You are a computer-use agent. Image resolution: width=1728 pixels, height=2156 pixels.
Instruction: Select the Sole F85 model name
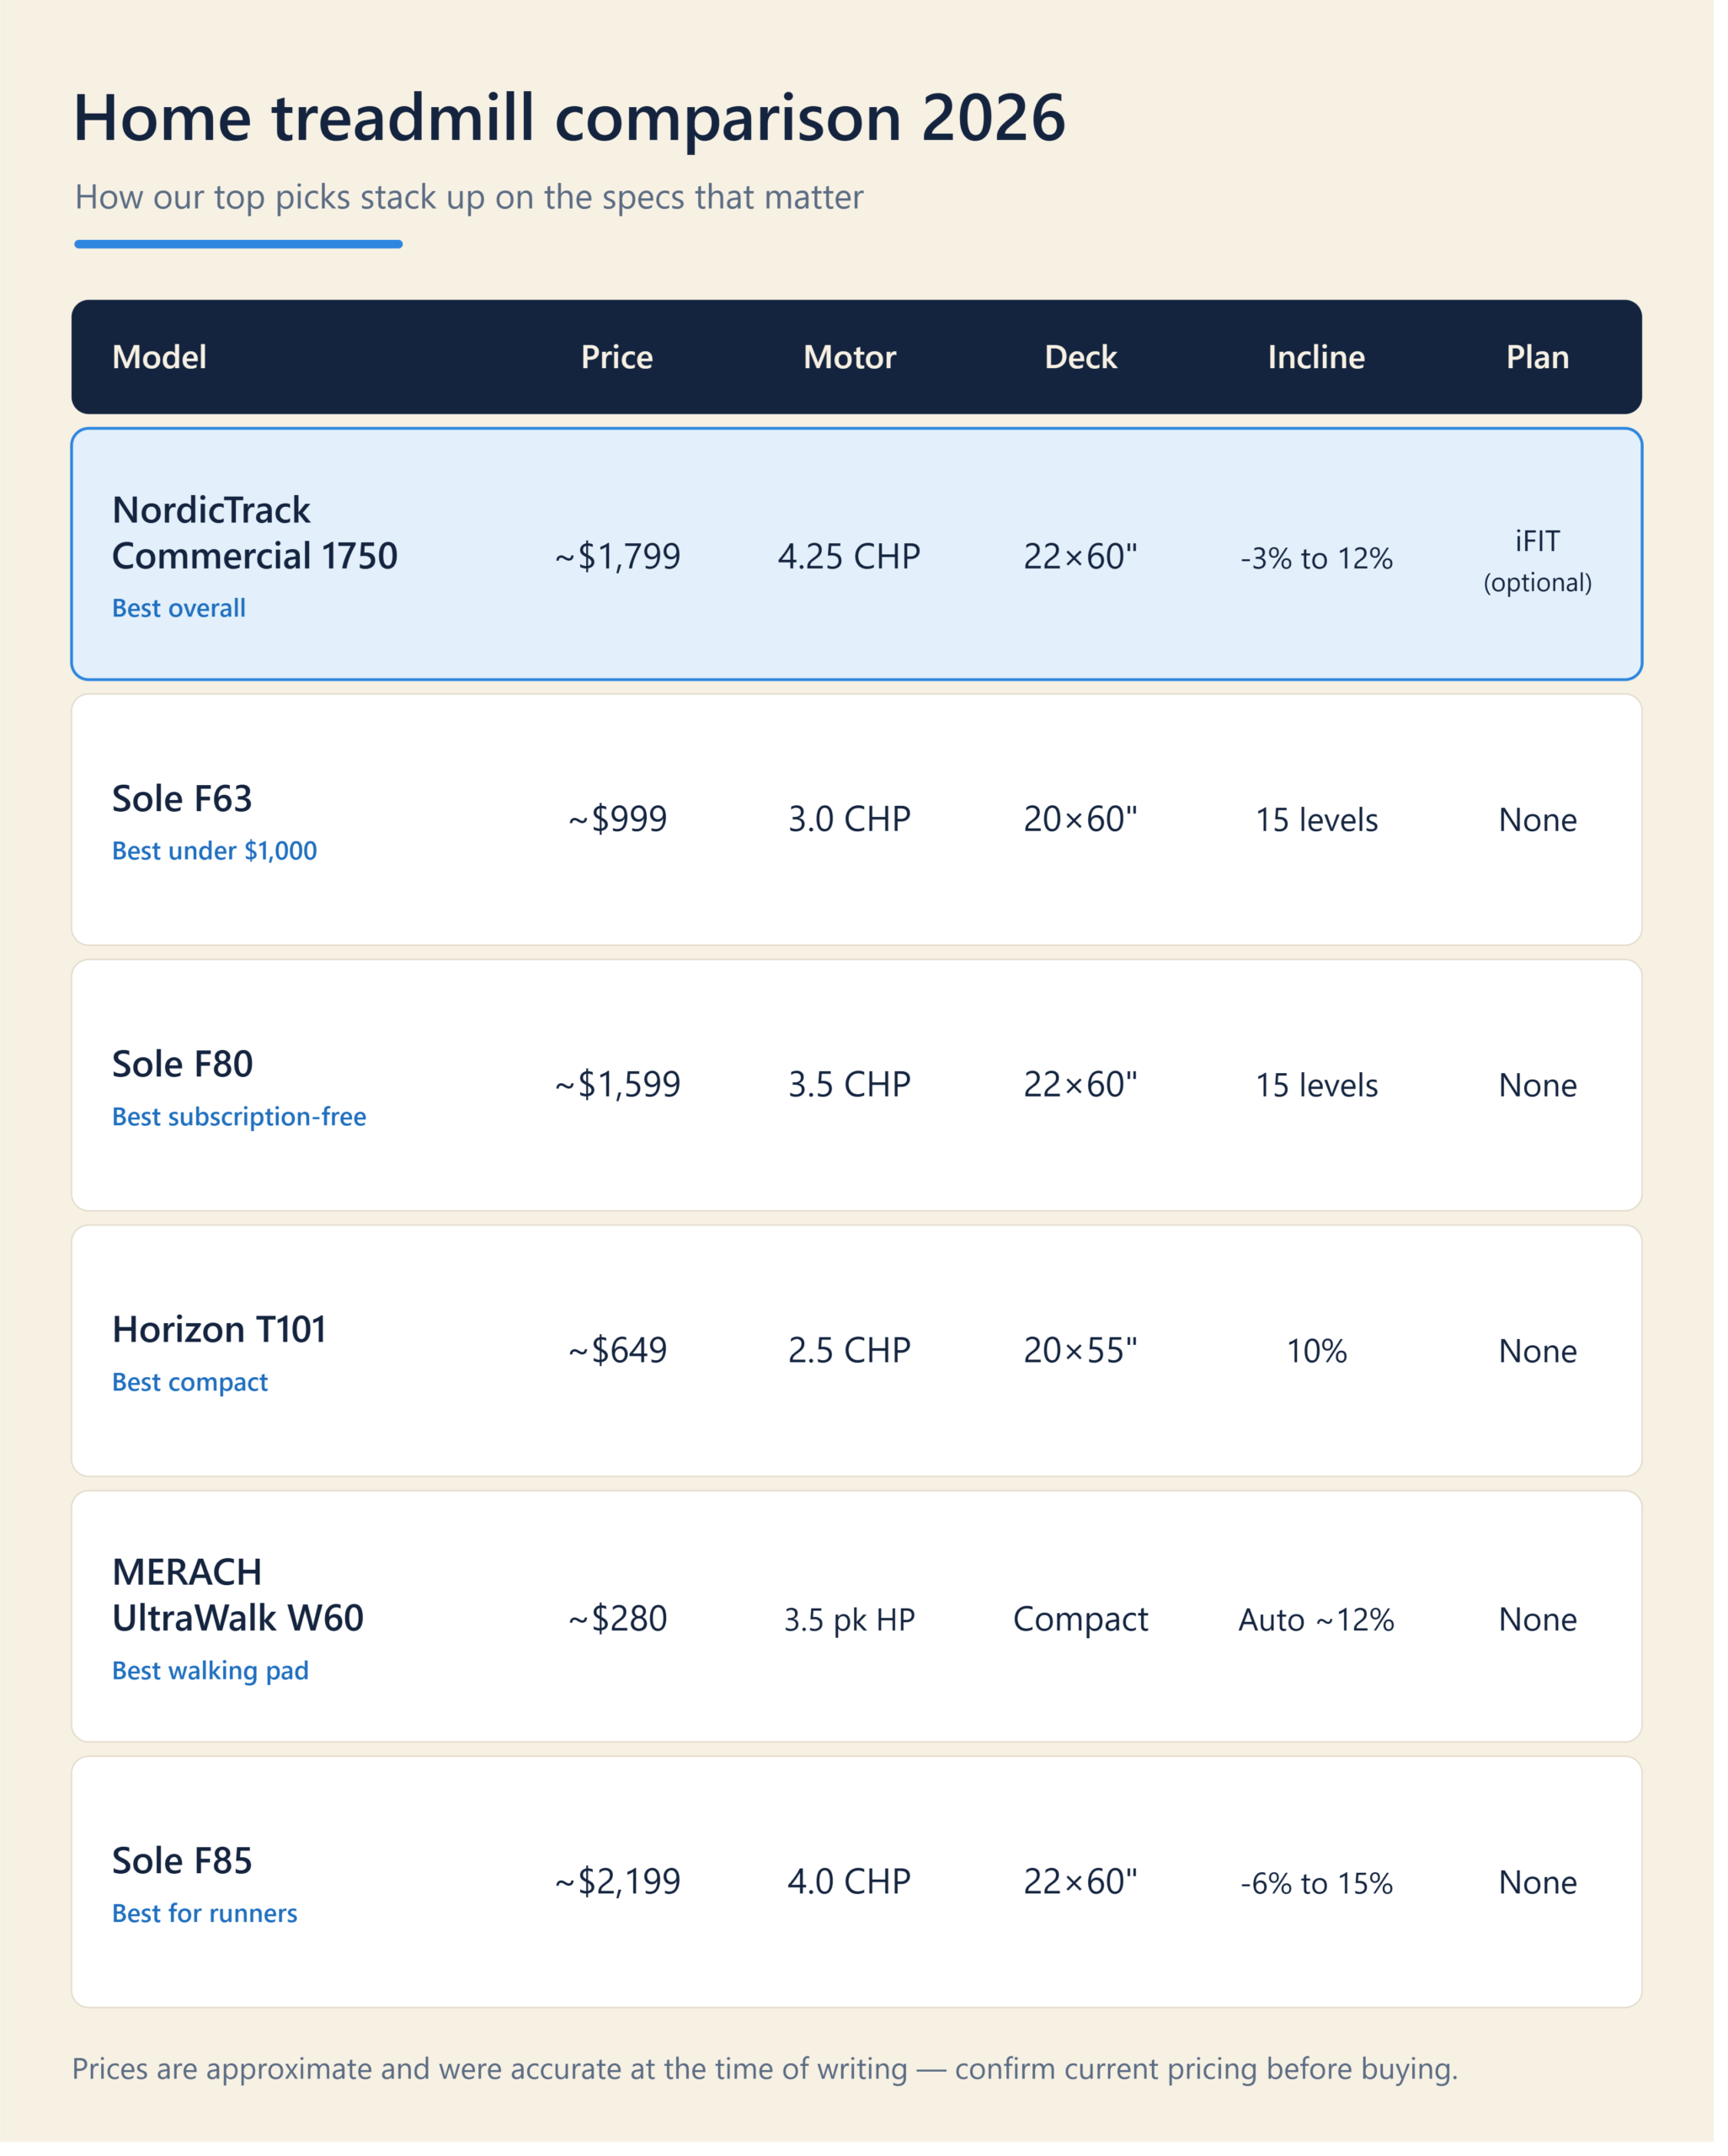pos(184,1876)
